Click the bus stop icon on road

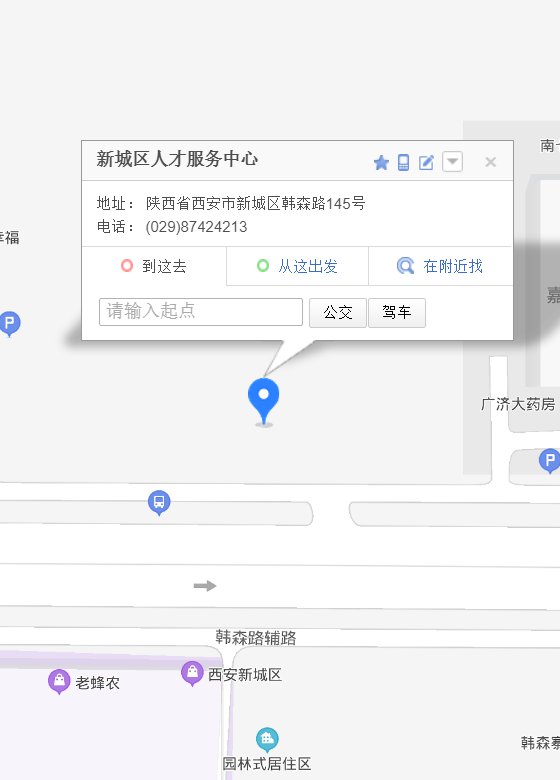tap(159, 502)
